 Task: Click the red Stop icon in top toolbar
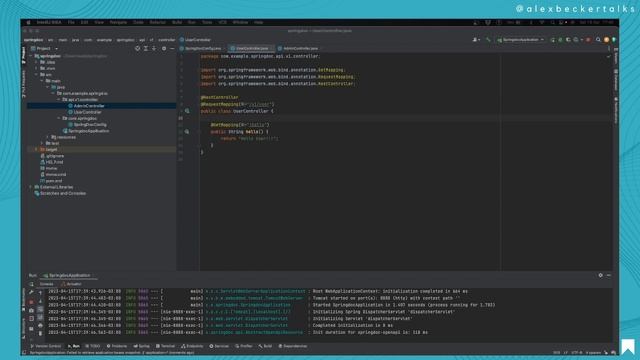(588, 40)
